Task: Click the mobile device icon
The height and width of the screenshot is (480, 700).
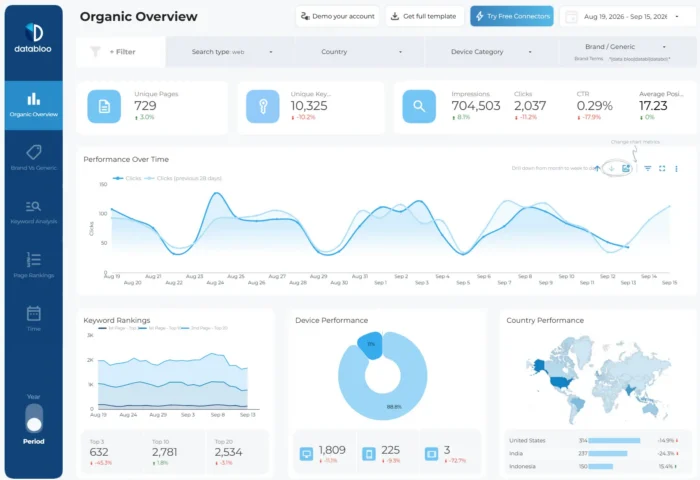Action: tap(369, 454)
